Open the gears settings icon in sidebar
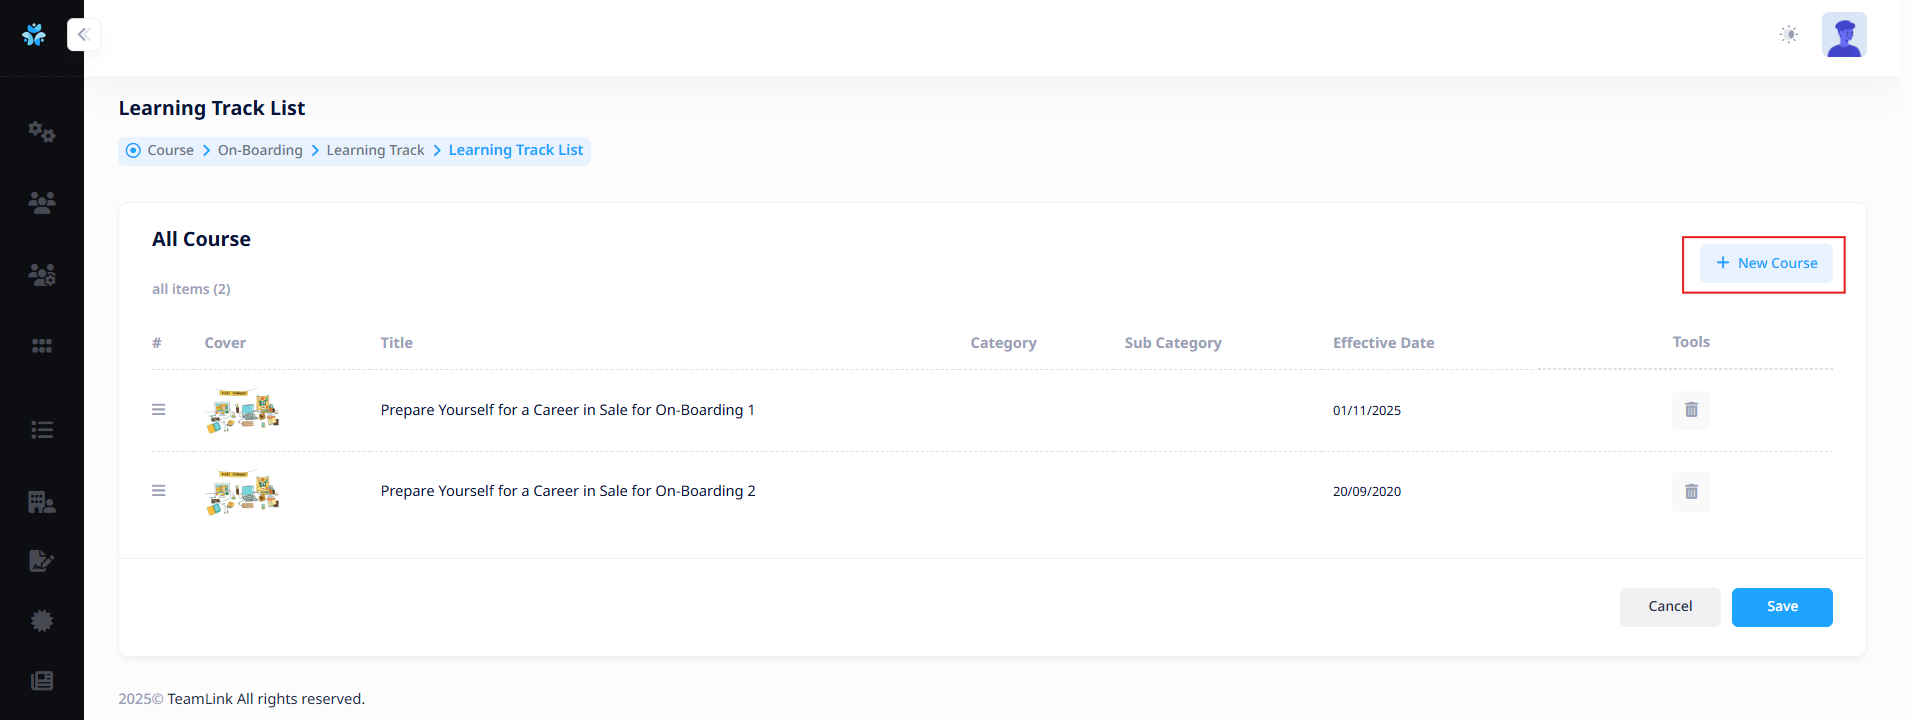The image size is (1912, 720). click(41, 131)
